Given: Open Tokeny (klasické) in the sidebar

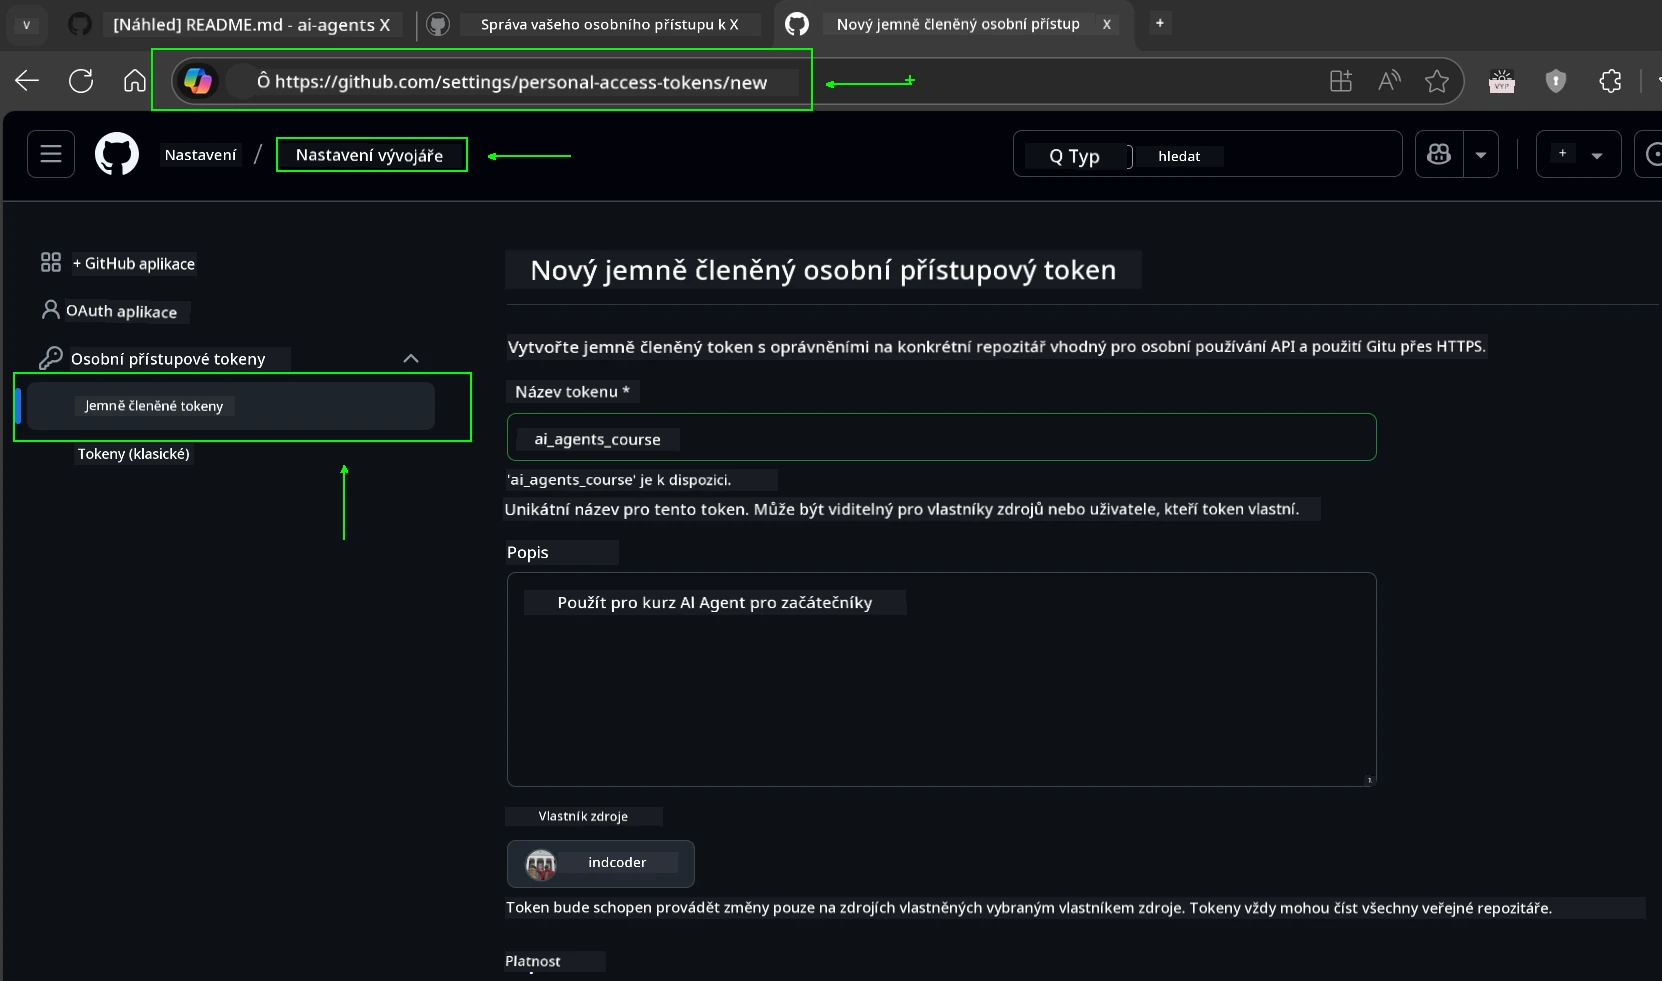Looking at the screenshot, I should click(134, 454).
